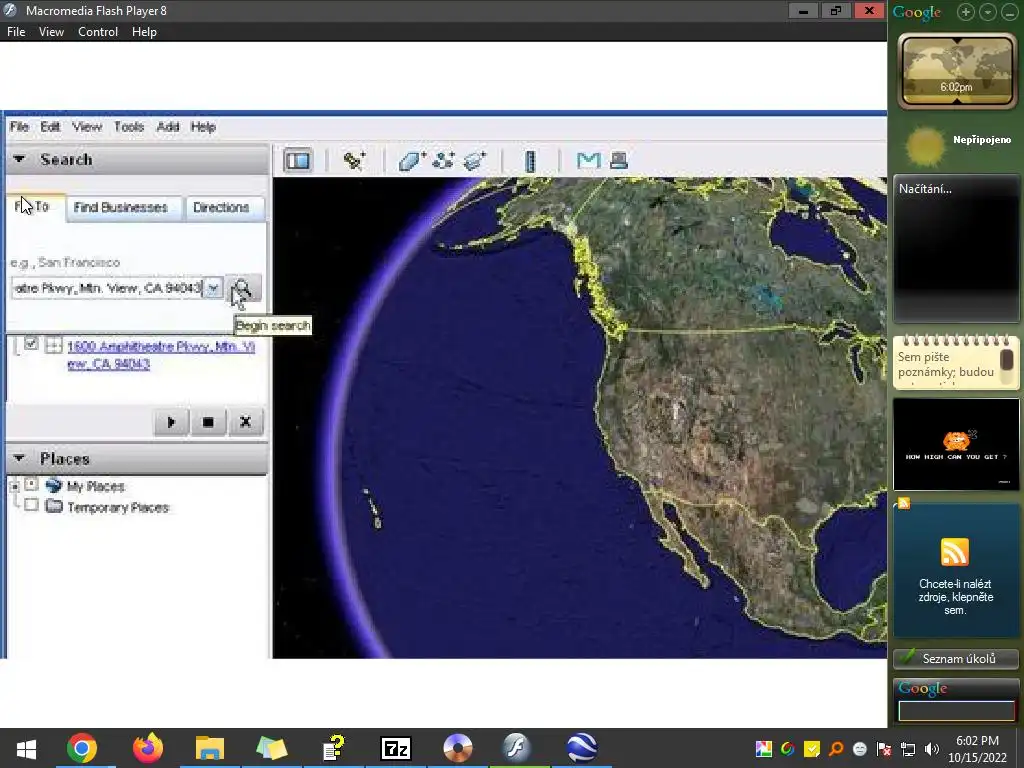This screenshot has height=768, width=1024.
Task: Open 7-Zip from the taskbar
Action: 396,748
